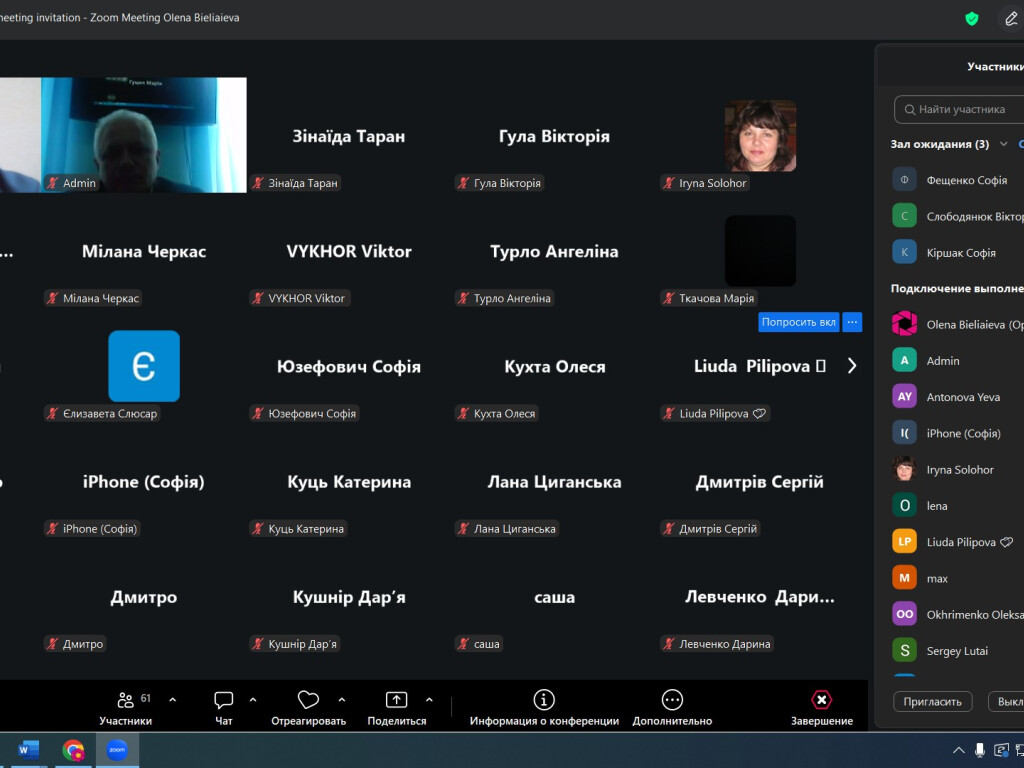Click the Okhrimenko OO avatar
Screen dimensions: 1024x768
[x=904, y=614]
